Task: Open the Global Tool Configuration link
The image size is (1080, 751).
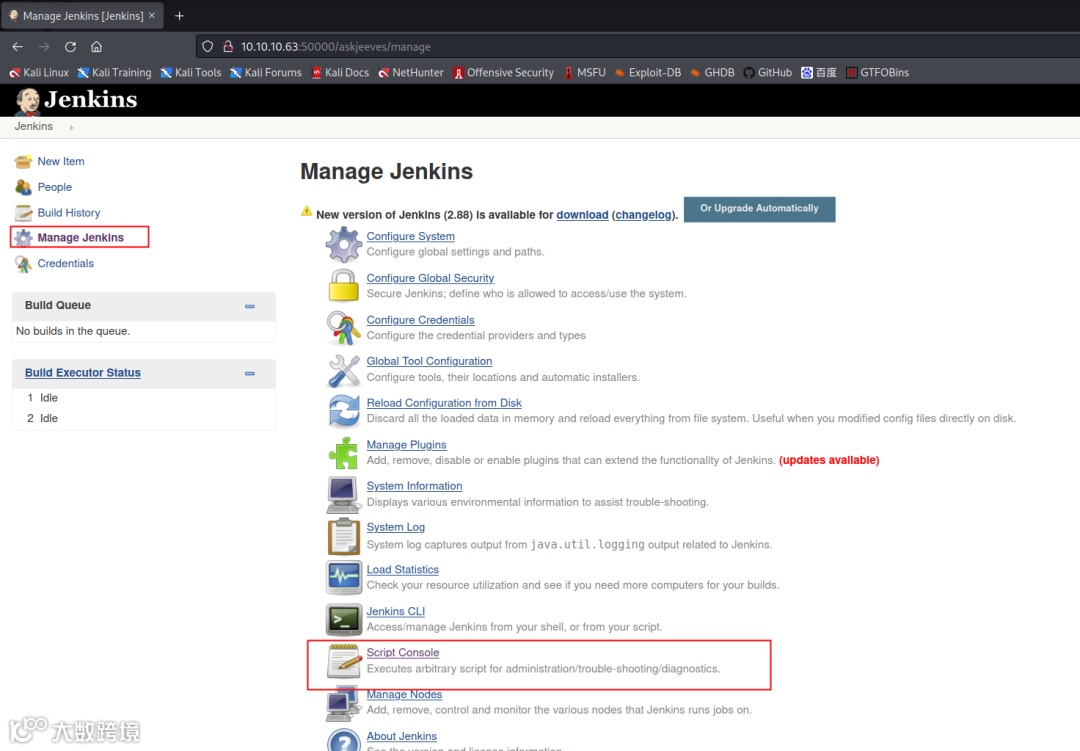Action: tap(429, 361)
